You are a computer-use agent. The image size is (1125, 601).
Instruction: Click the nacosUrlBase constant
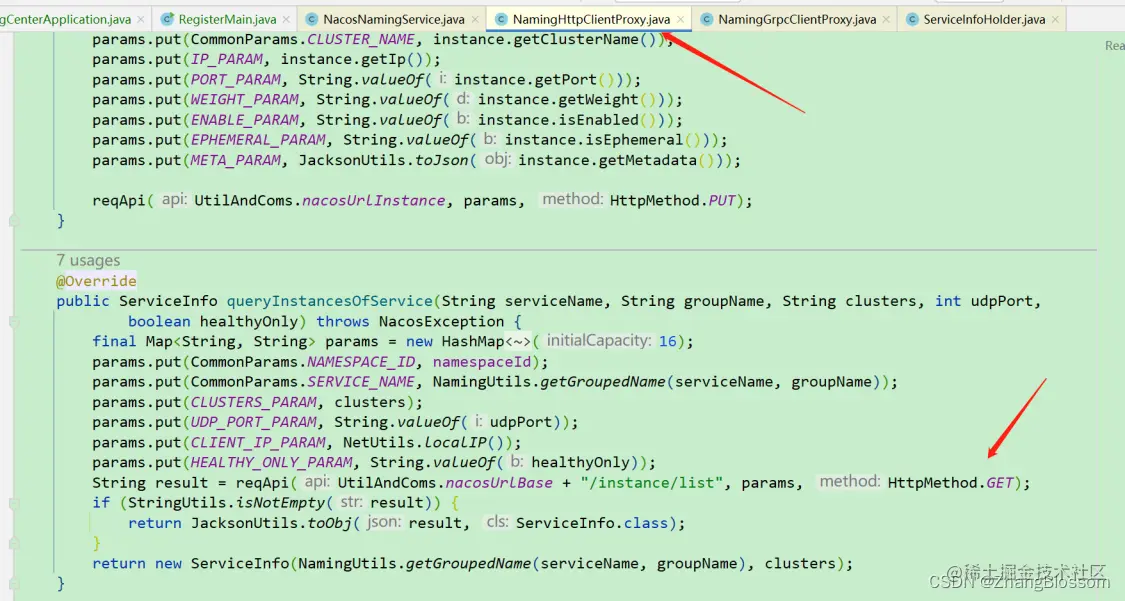499,483
